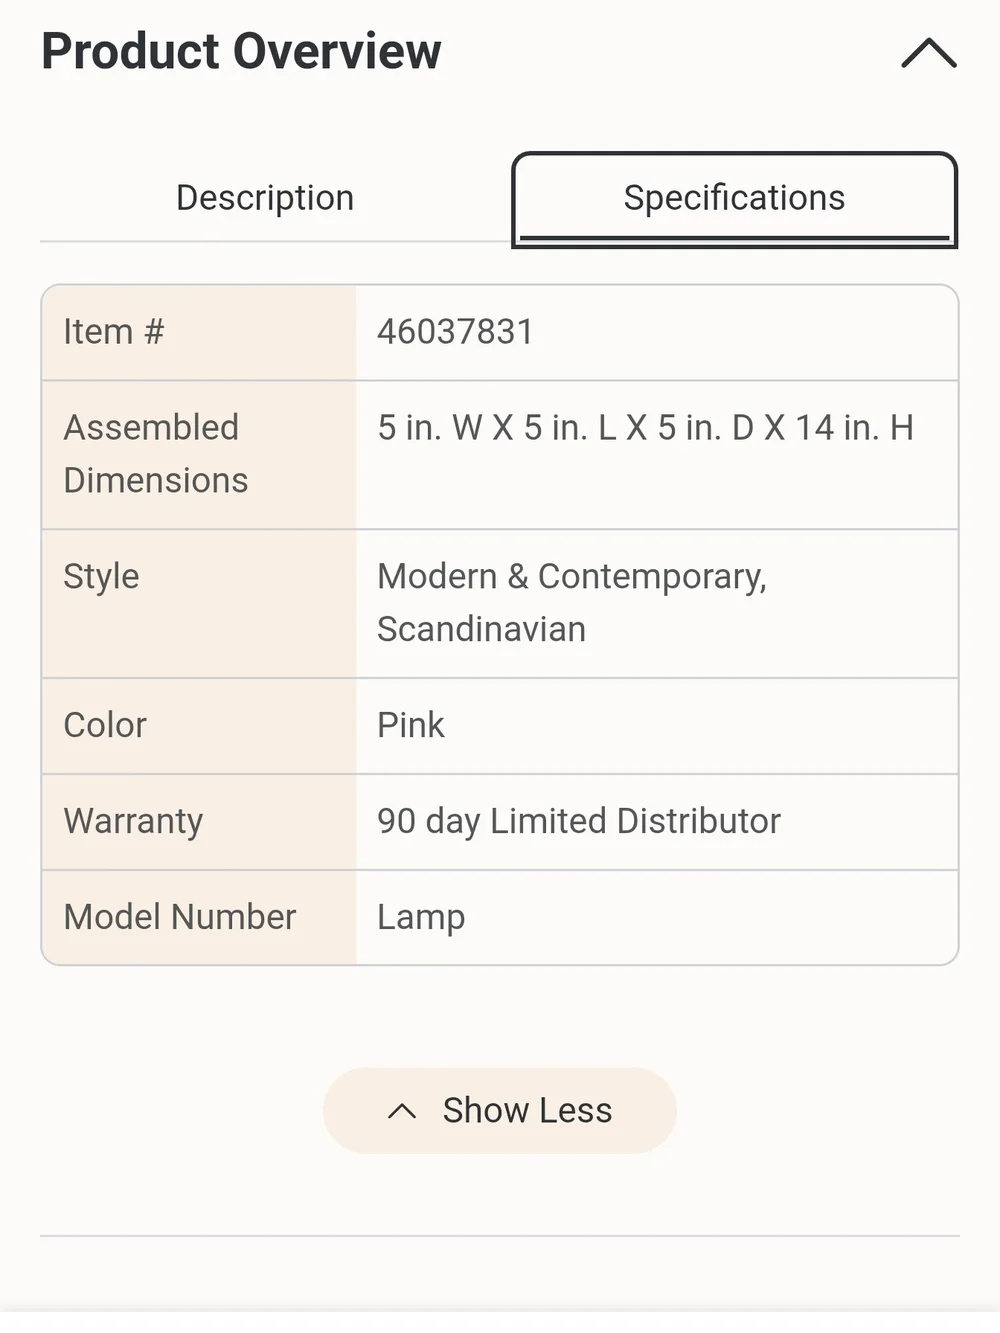Image resolution: width=1000 pixels, height=1333 pixels.
Task: Click the dimensions value 5 in. W
Action: point(645,428)
